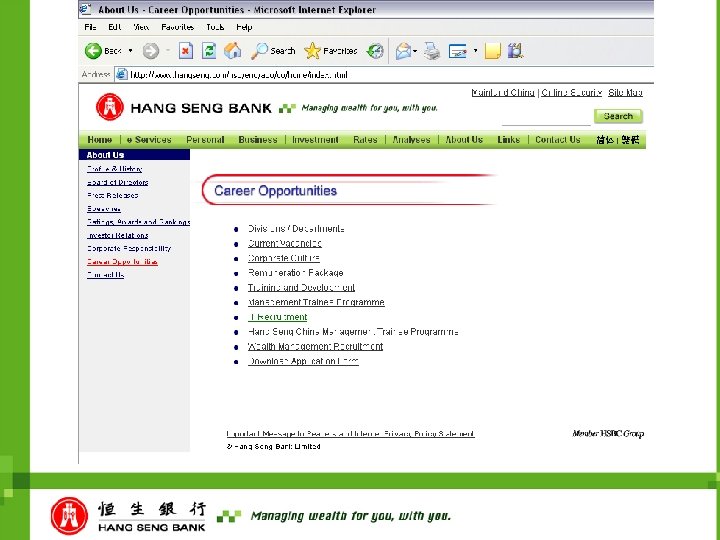Refresh the page with green arrows icon
Viewport: 720px width, 540px height.
[209, 51]
